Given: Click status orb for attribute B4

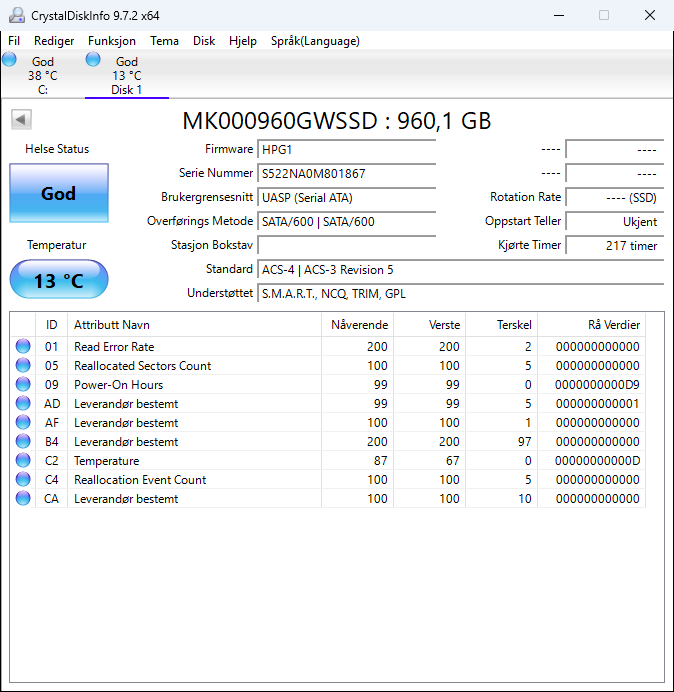Looking at the screenshot, I should click(23, 441).
